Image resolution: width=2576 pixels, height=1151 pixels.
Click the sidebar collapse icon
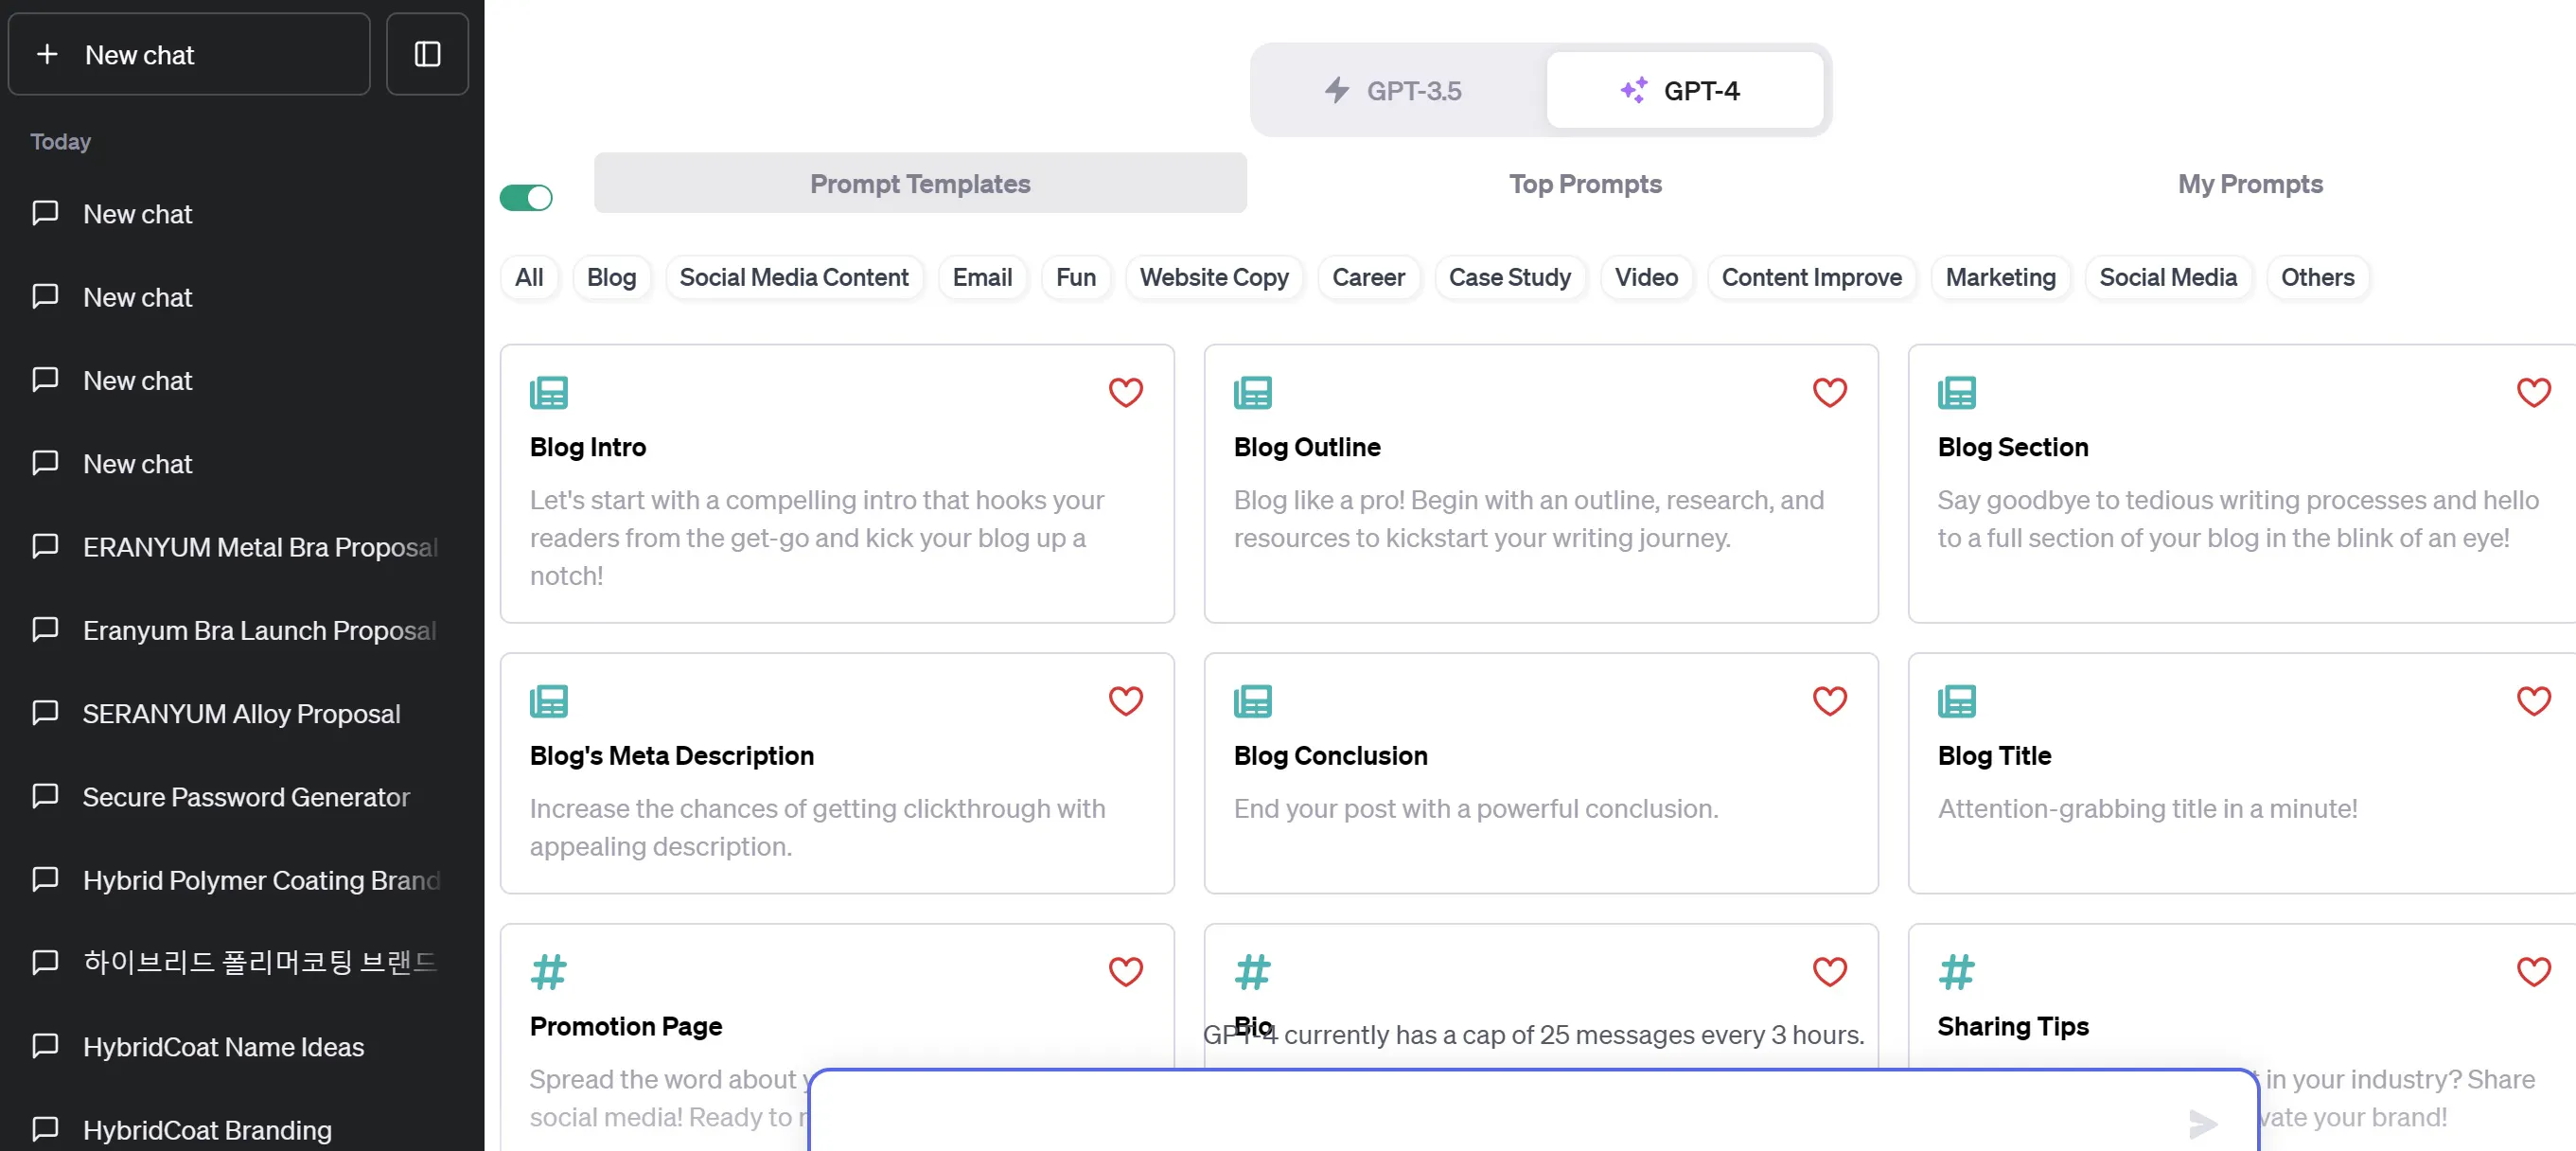coord(427,54)
